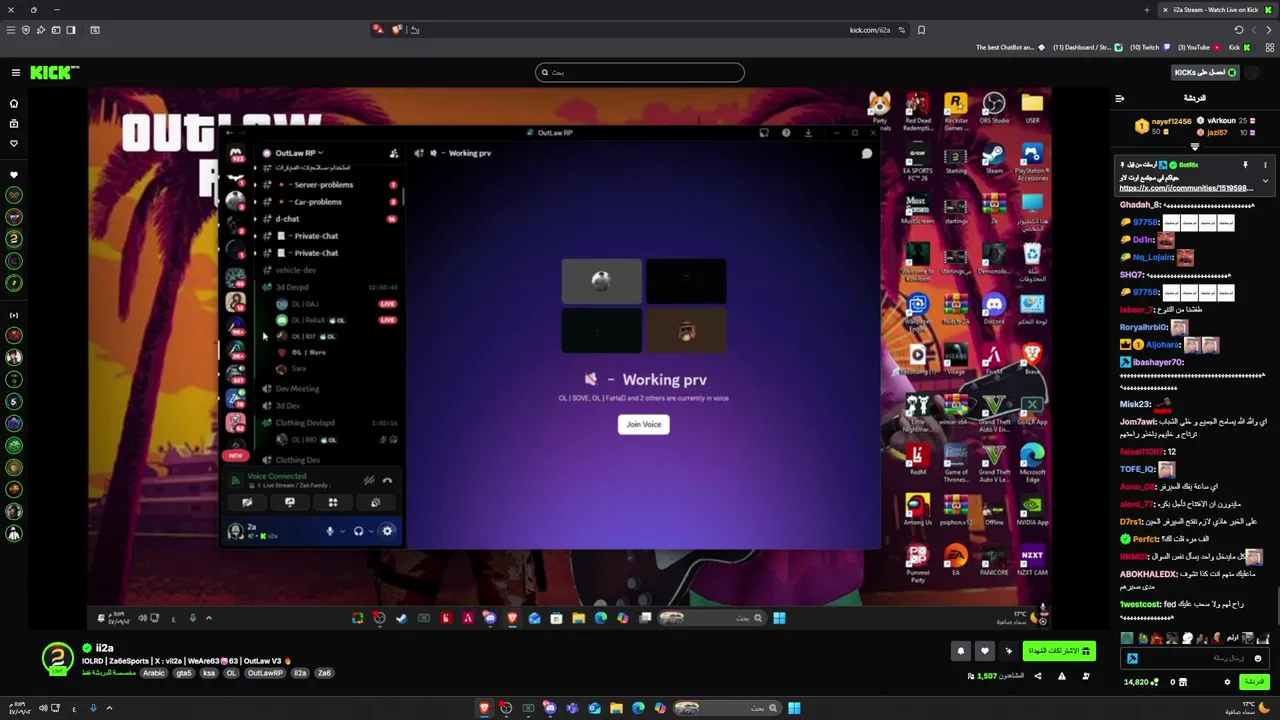Open Discord help question icon
Screen dimensions: 1280x720
pyautogui.click(x=786, y=133)
